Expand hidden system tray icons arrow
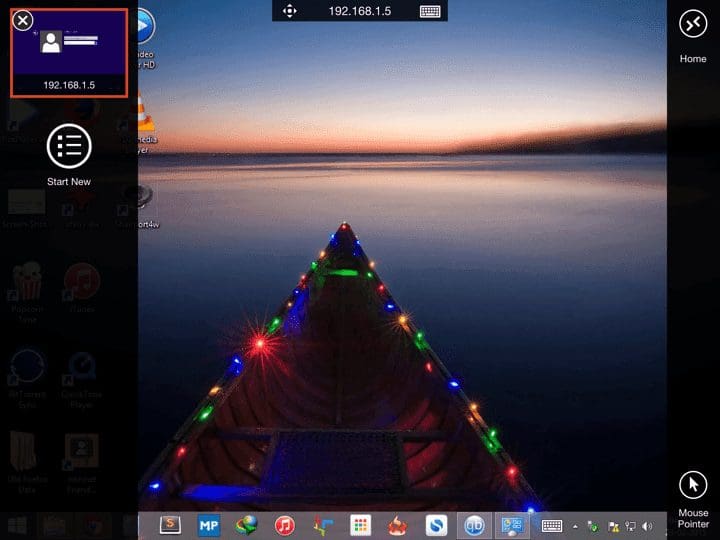The width and height of the screenshot is (720, 540). point(575,527)
